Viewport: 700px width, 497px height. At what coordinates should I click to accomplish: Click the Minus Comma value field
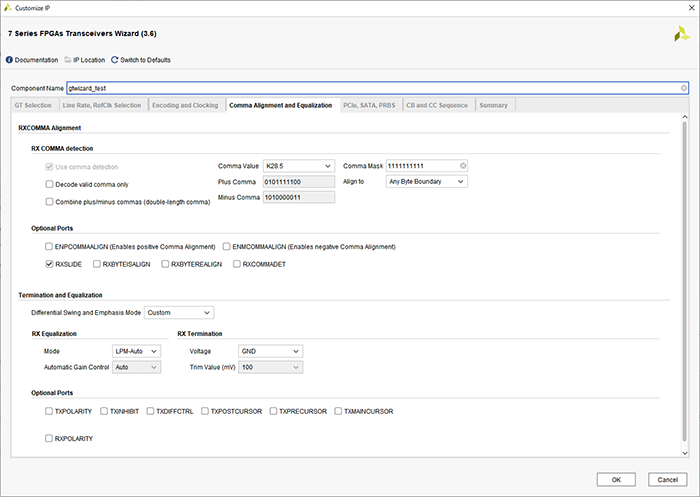click(299, 197)
